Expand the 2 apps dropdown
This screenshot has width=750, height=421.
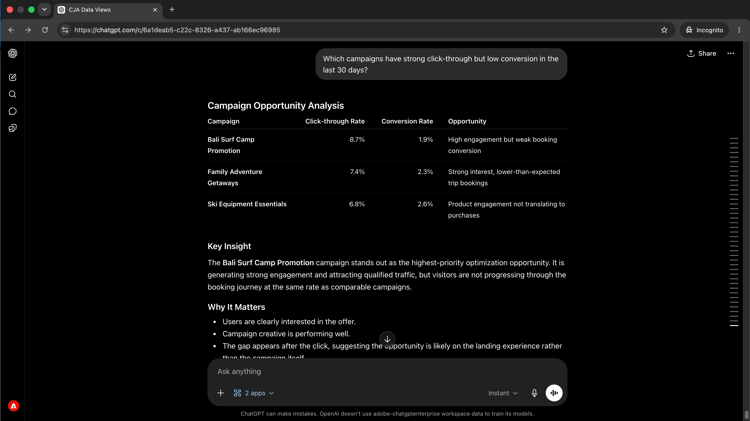[x=254, y=393]
